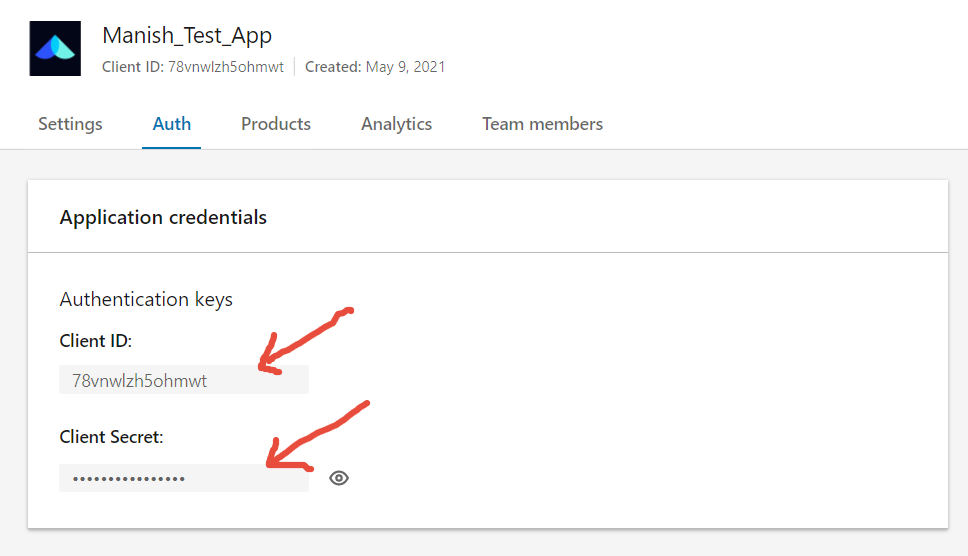Click the bold Client ID: label

(x=96, y=341)
